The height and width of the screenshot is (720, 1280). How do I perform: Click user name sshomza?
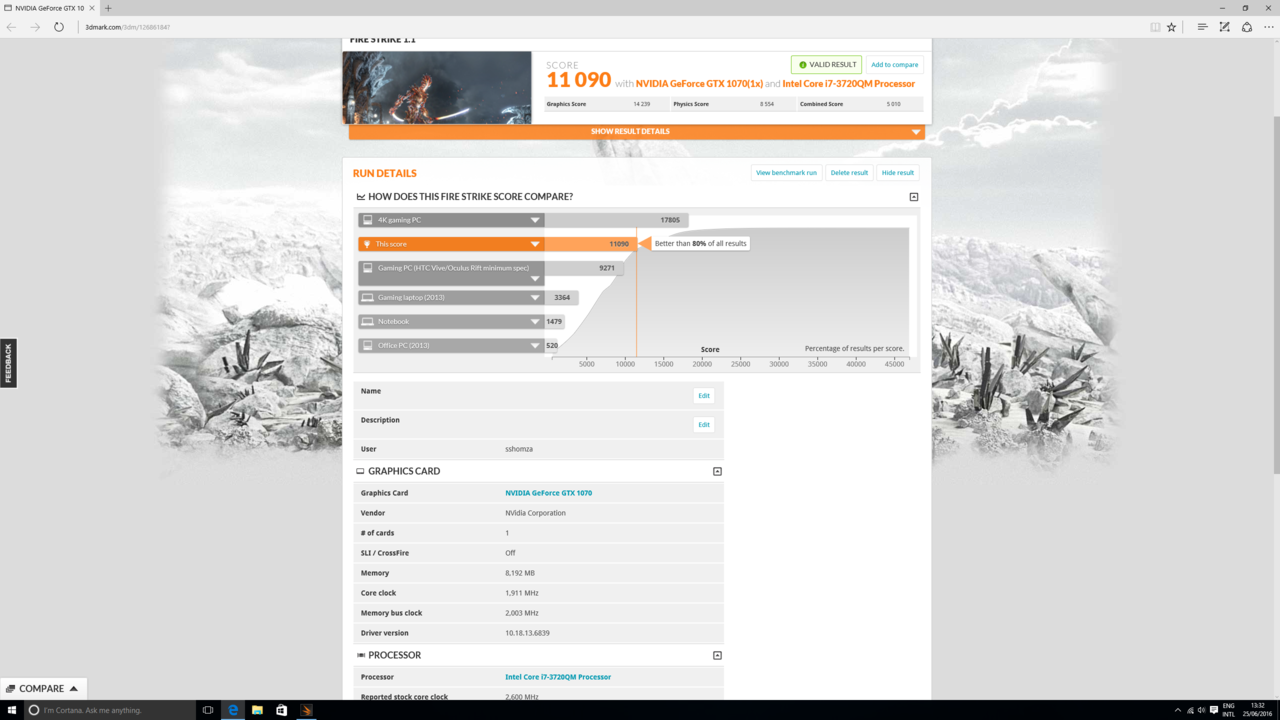coord(519,449)
